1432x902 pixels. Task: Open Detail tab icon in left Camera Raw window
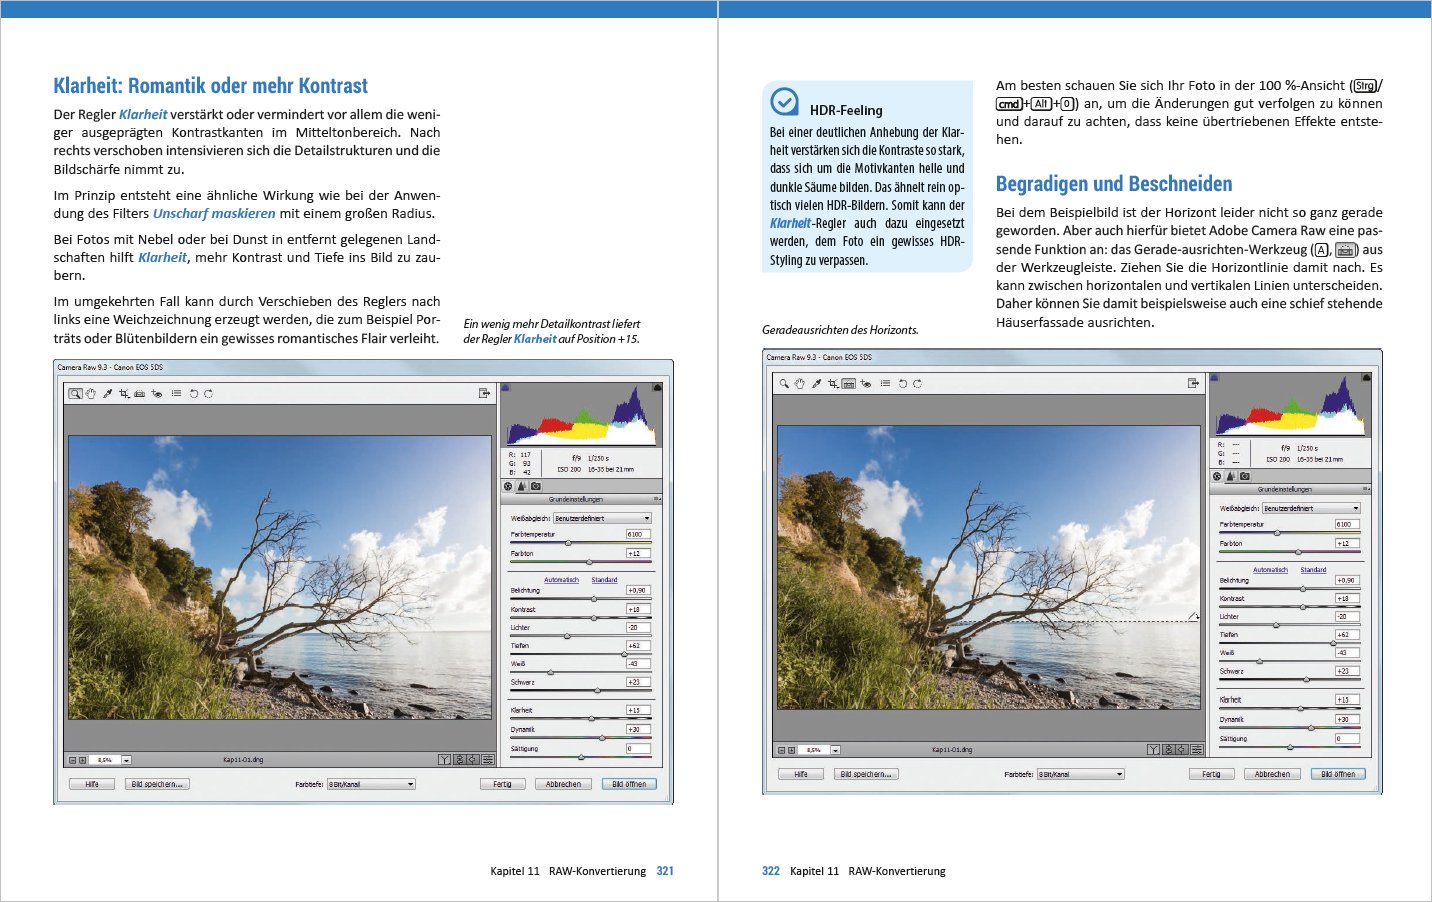[522, 487]
